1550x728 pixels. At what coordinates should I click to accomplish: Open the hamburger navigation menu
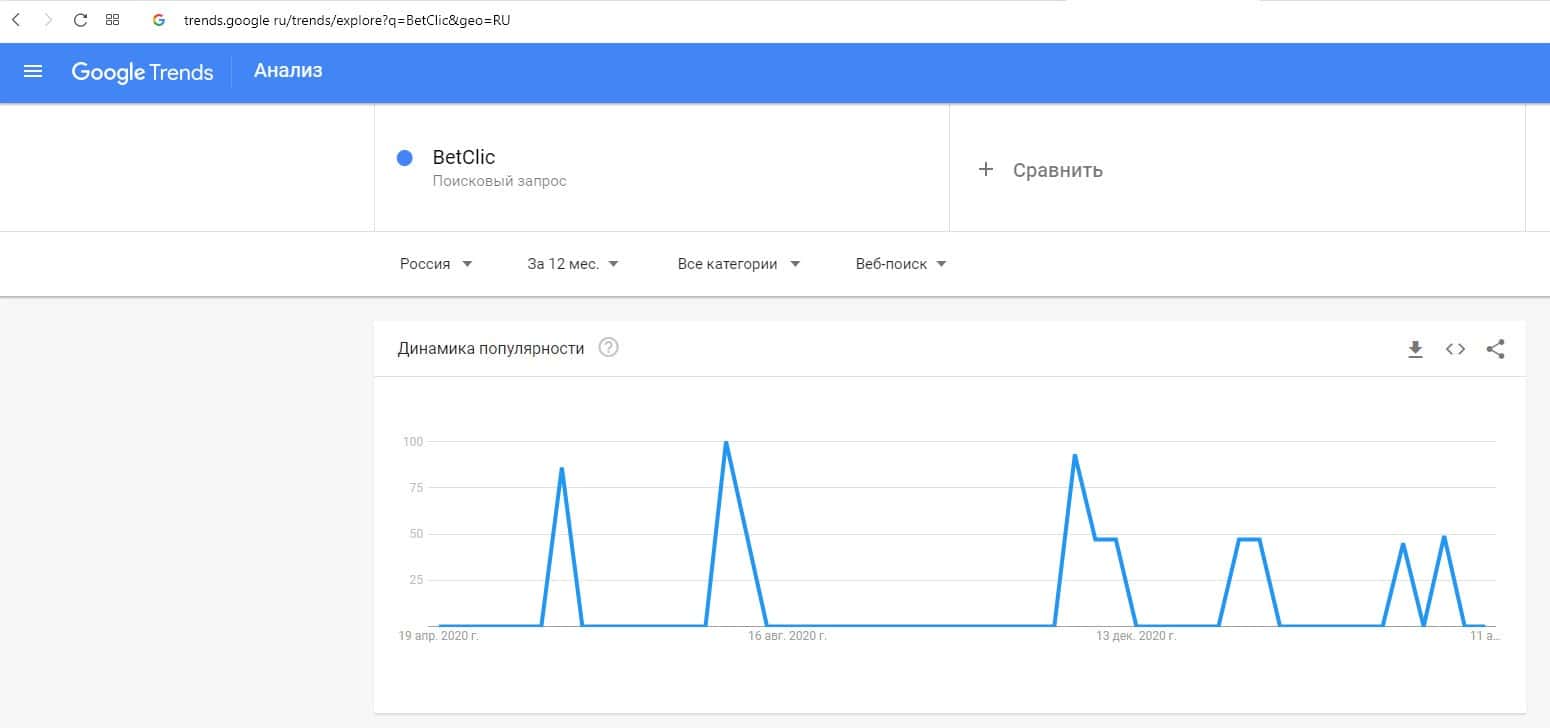point(33,72)
